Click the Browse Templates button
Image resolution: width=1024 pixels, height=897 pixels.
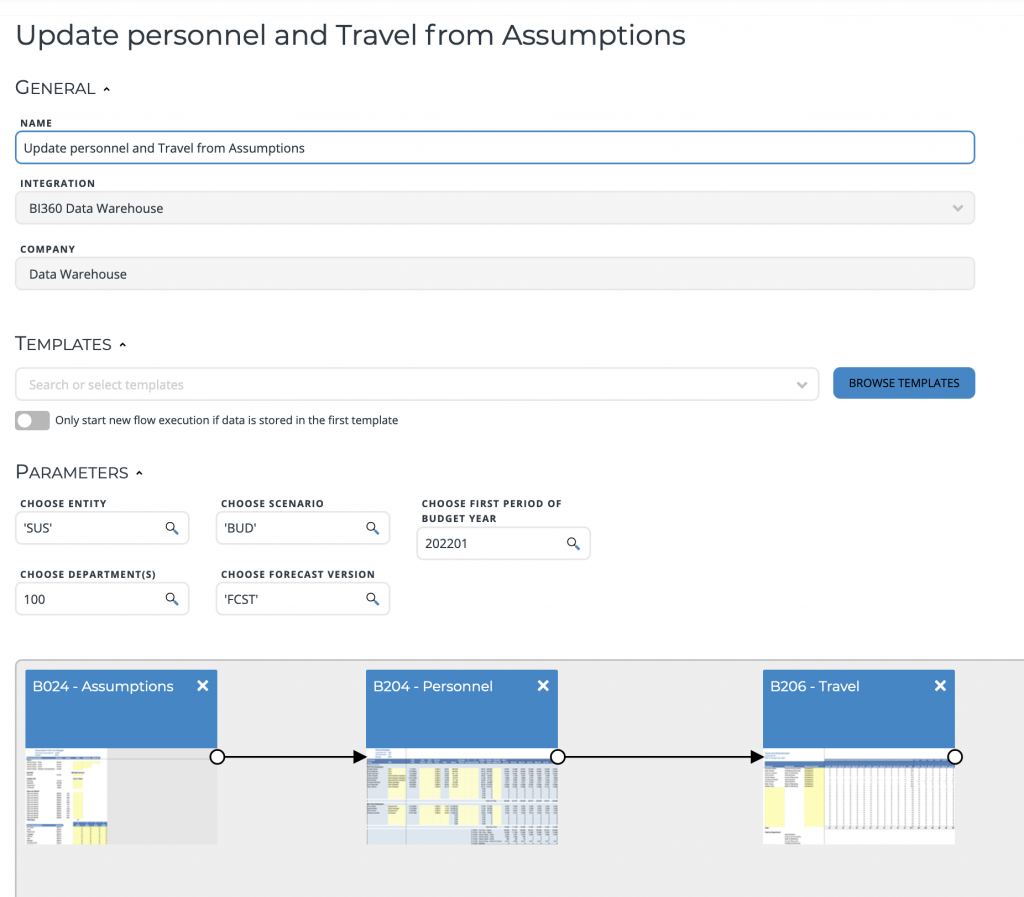(x=903, y=383)
